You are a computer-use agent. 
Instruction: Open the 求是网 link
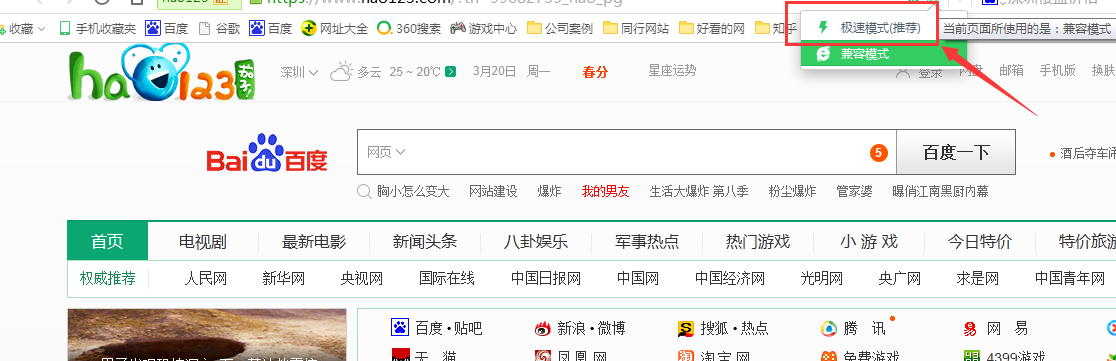[978, 278]
